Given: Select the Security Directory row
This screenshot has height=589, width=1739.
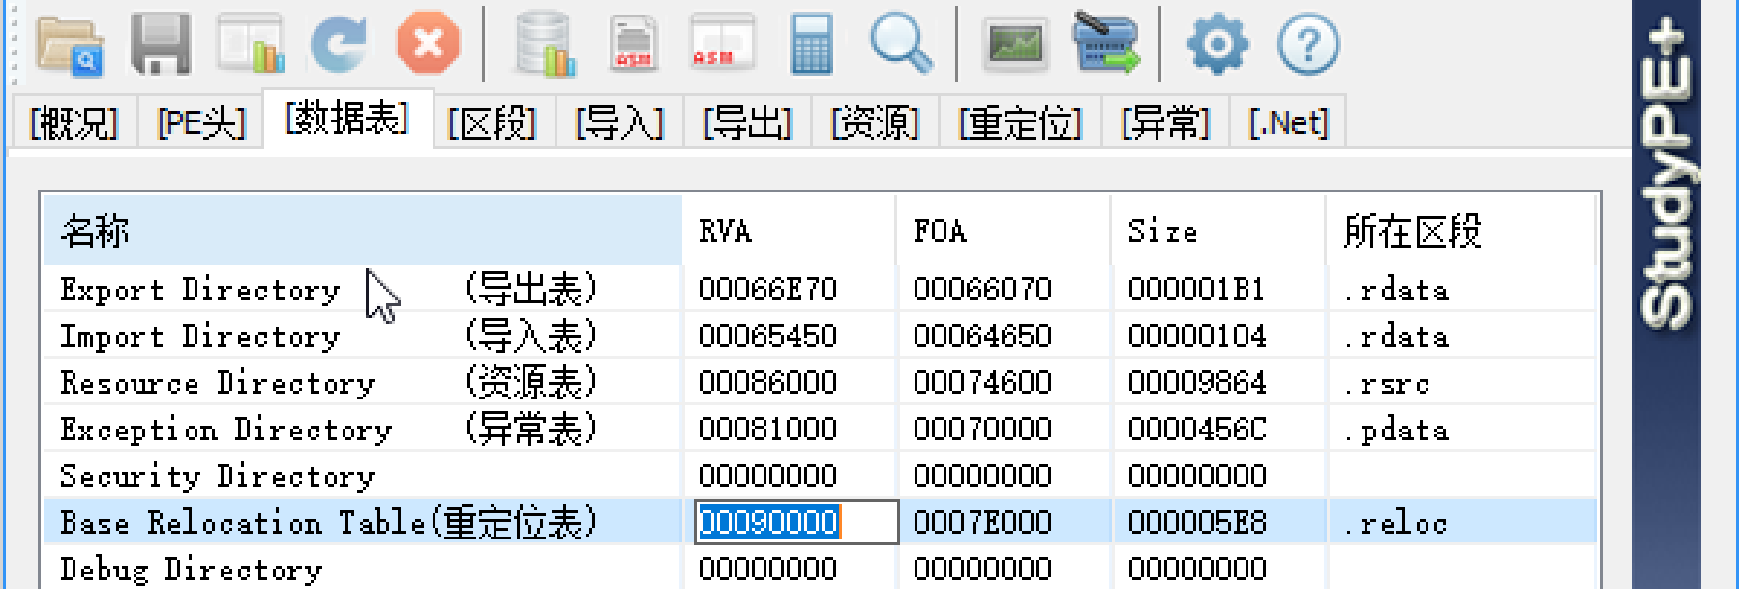Looking at the screenshot, I should coord(819,476).
